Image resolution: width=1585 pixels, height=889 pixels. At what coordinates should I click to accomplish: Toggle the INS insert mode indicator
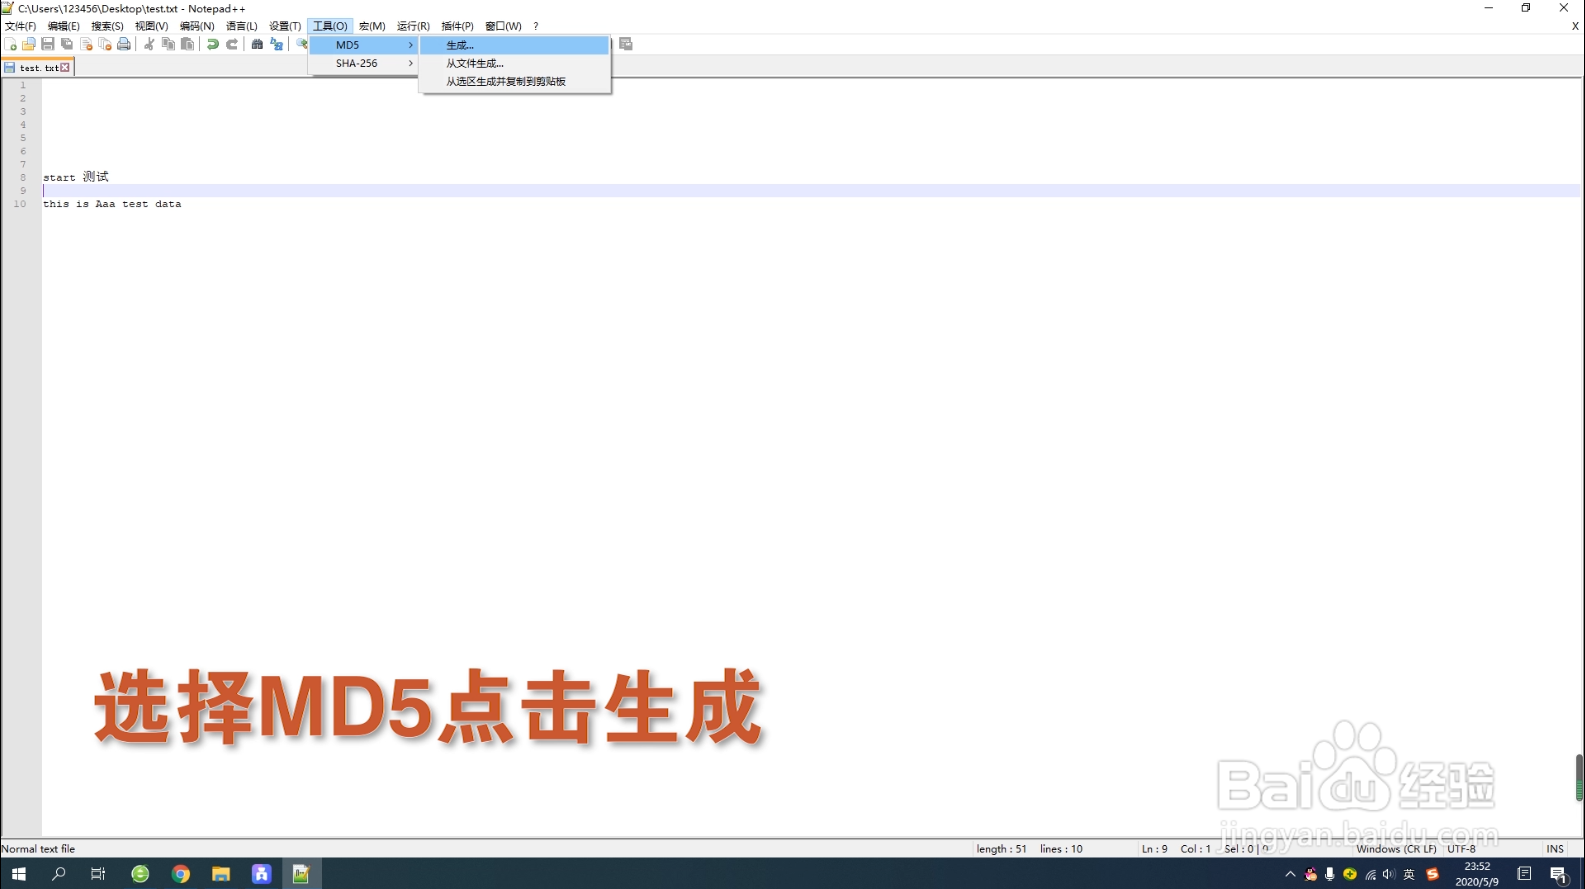click(x=1555, y=849)
